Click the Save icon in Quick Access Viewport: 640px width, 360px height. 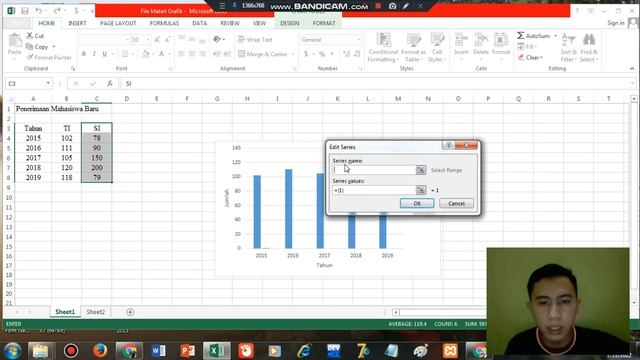(x=25, y=11)
